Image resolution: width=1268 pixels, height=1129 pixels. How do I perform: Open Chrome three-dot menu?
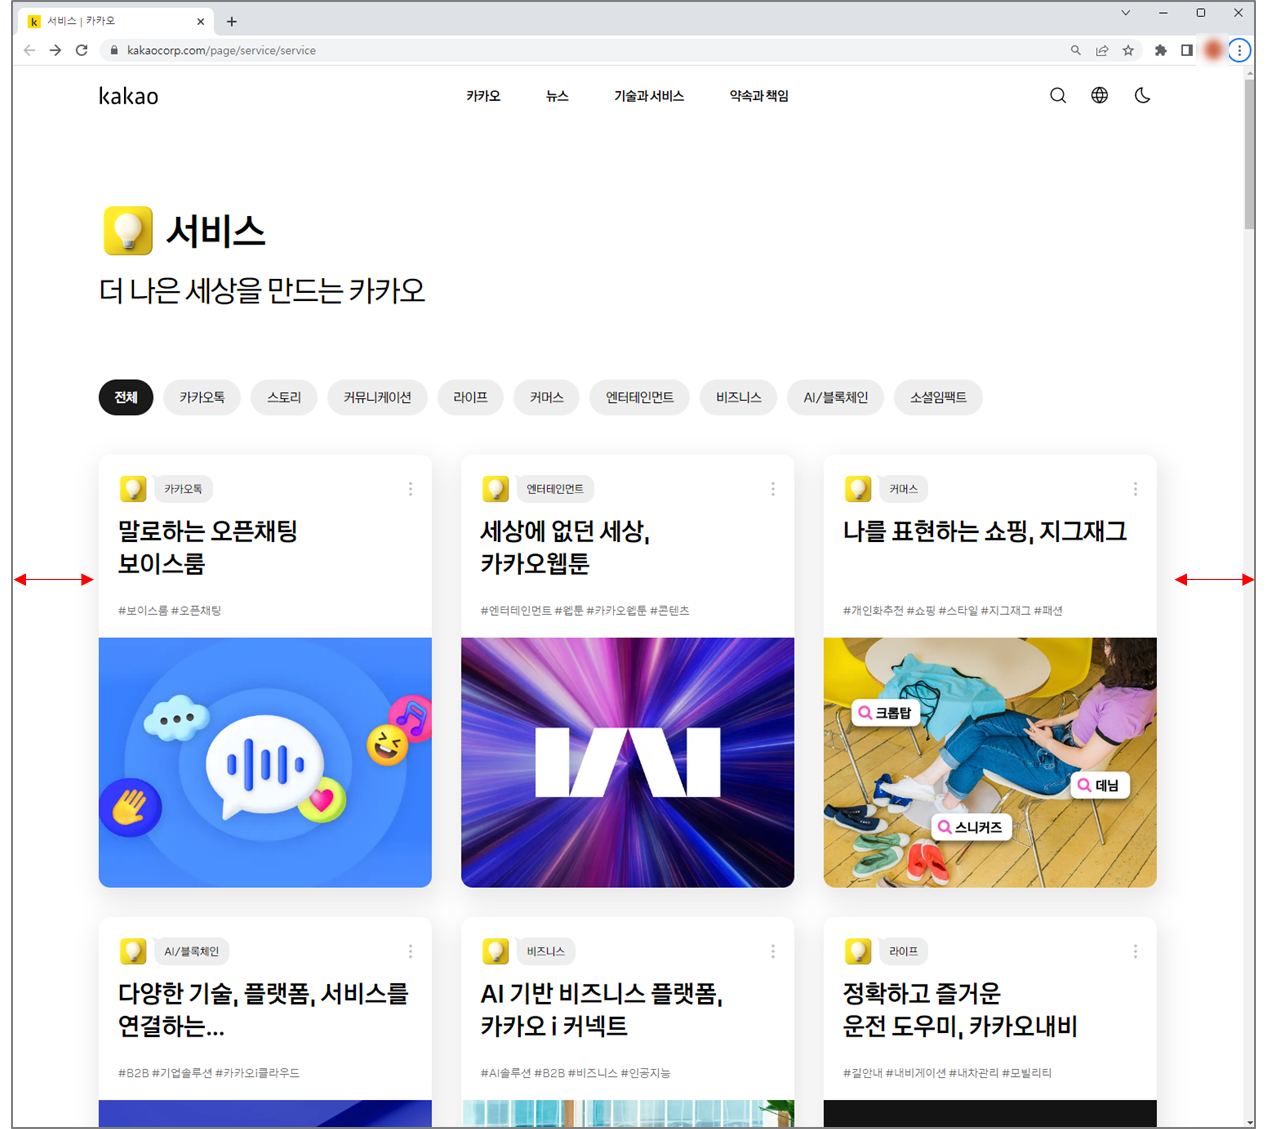coord(1239,50)
